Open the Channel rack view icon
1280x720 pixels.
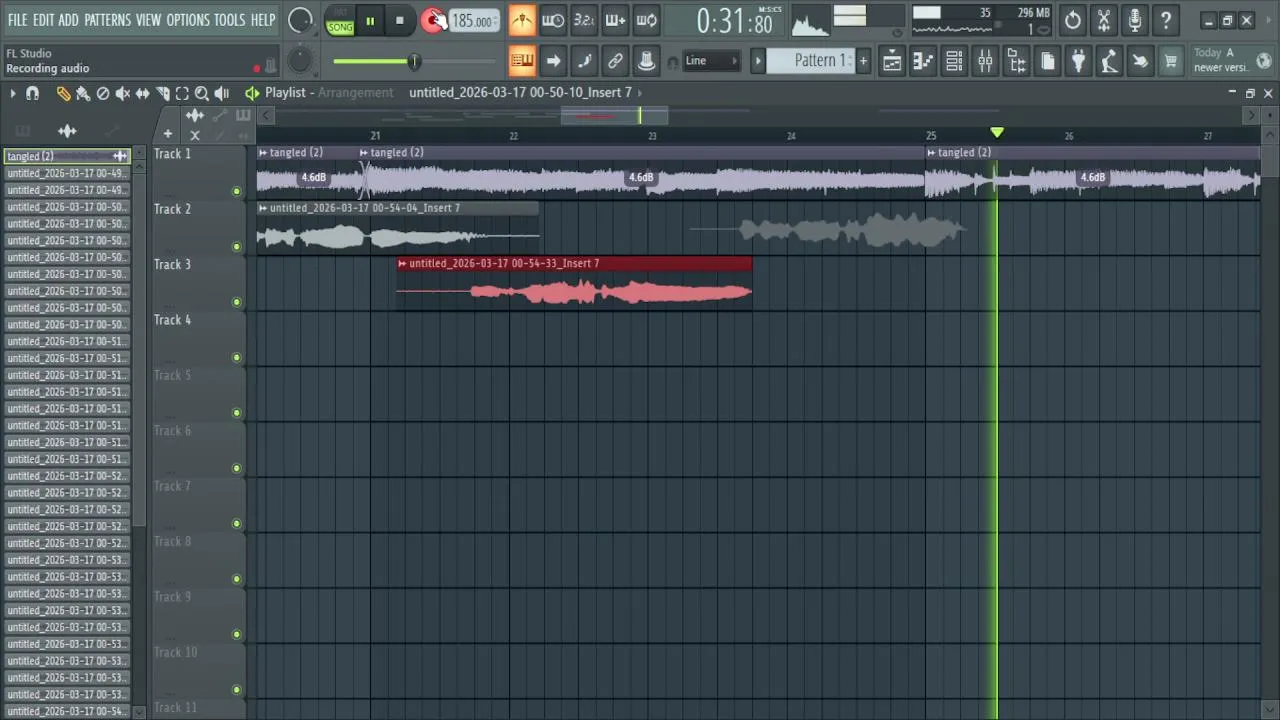(x=954, y=61)
